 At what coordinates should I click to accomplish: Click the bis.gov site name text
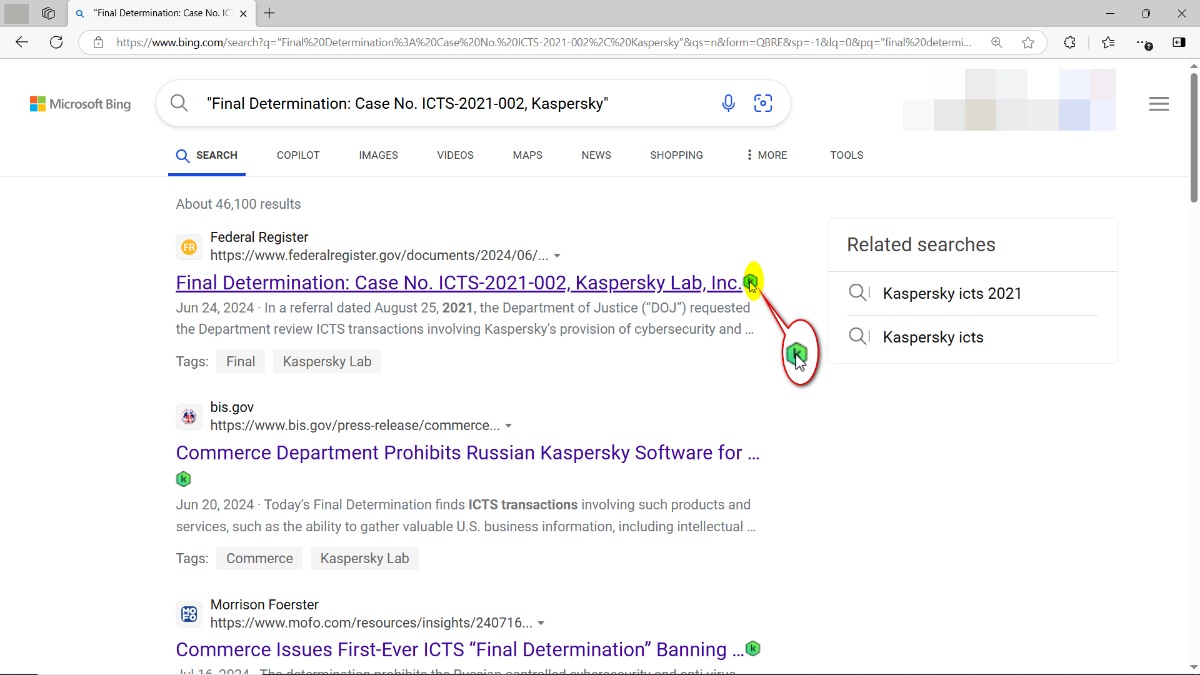(232, 407)
